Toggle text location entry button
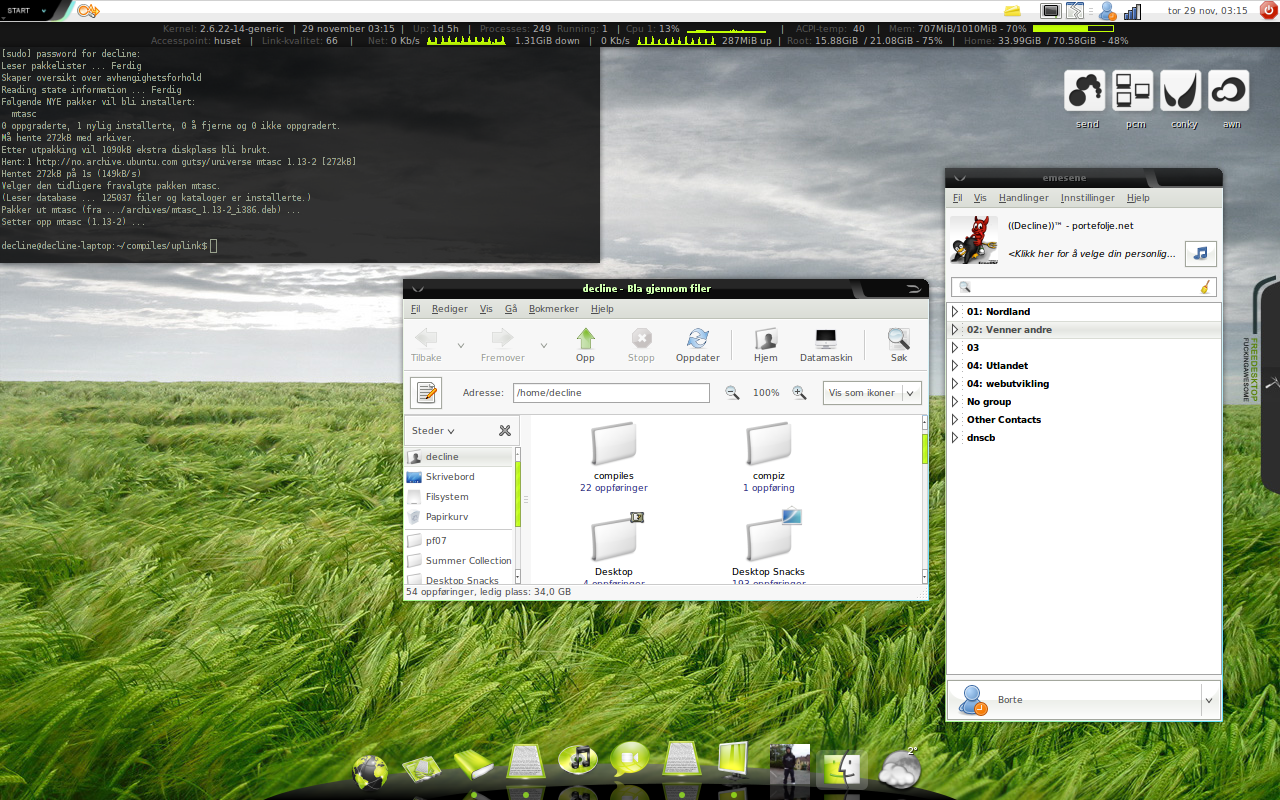This screenshot has width=1280, height=800. (x=426, y=393)
